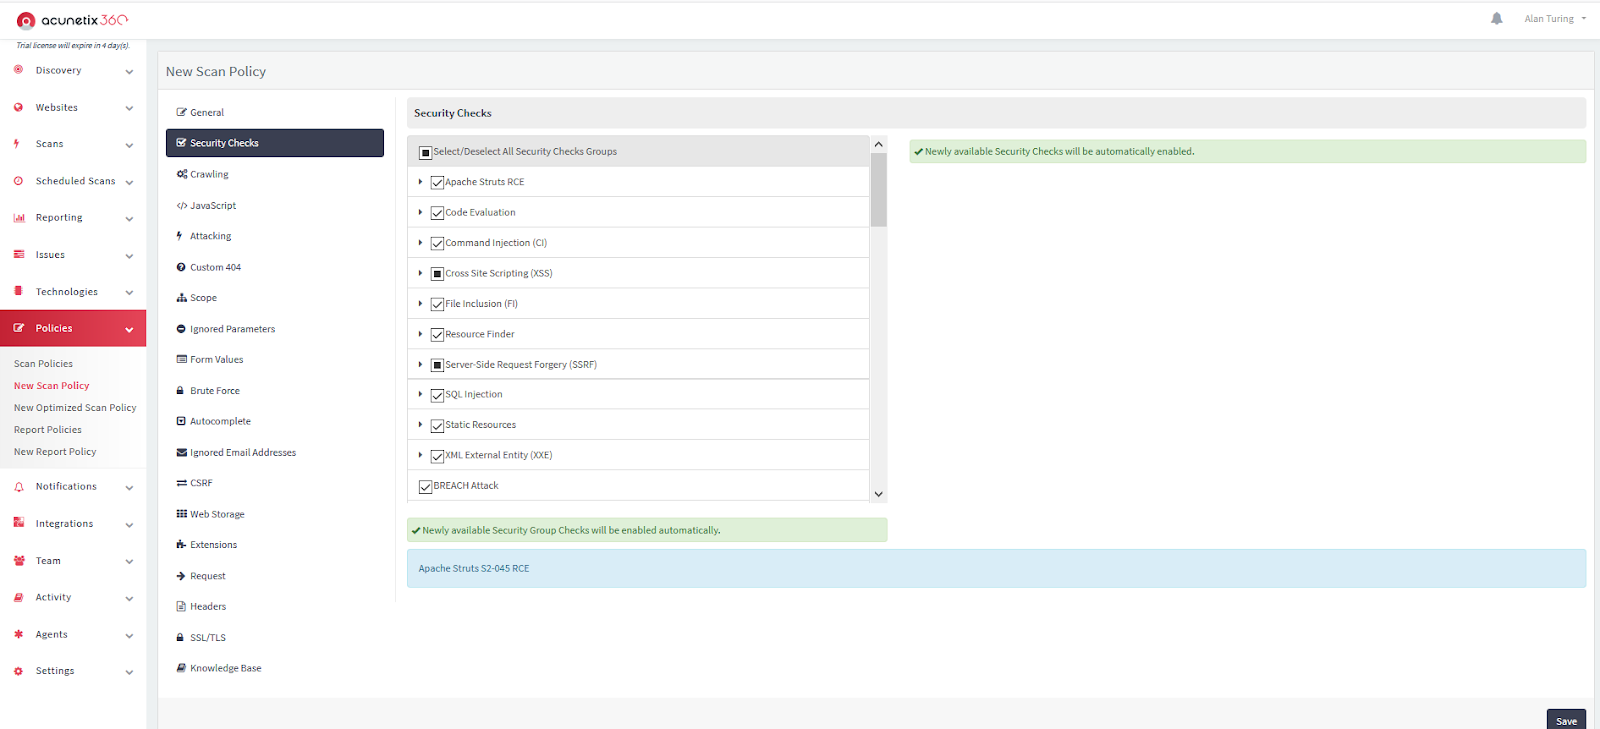Click the notification bell icon
1600x729 pixels.
click(1496, 18)
